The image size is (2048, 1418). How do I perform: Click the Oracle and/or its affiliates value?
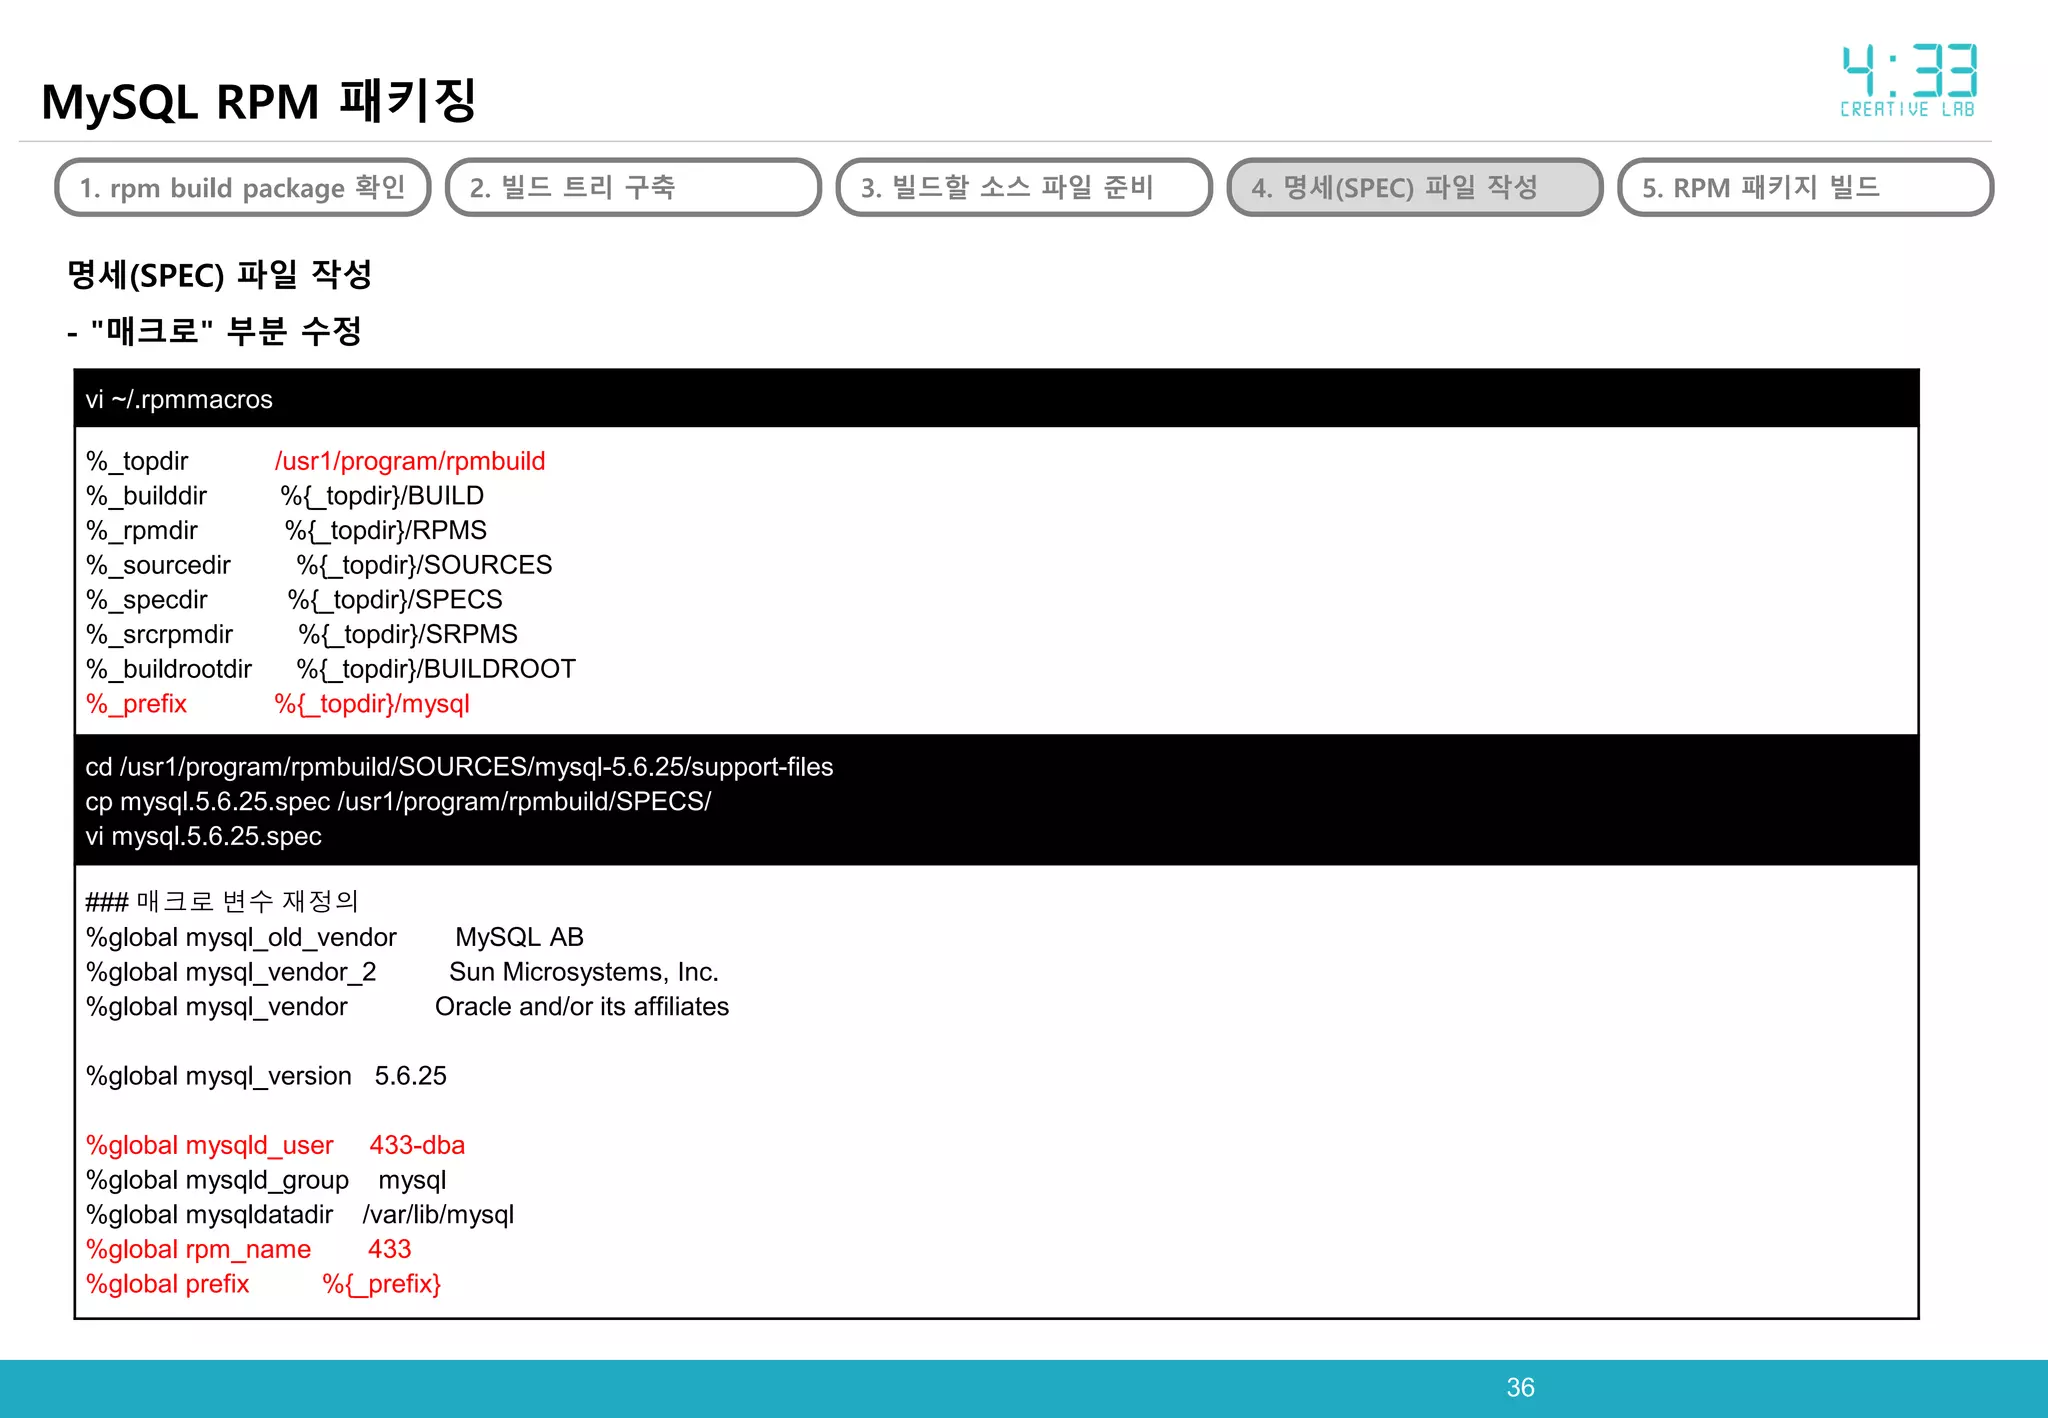(582, 1006)
